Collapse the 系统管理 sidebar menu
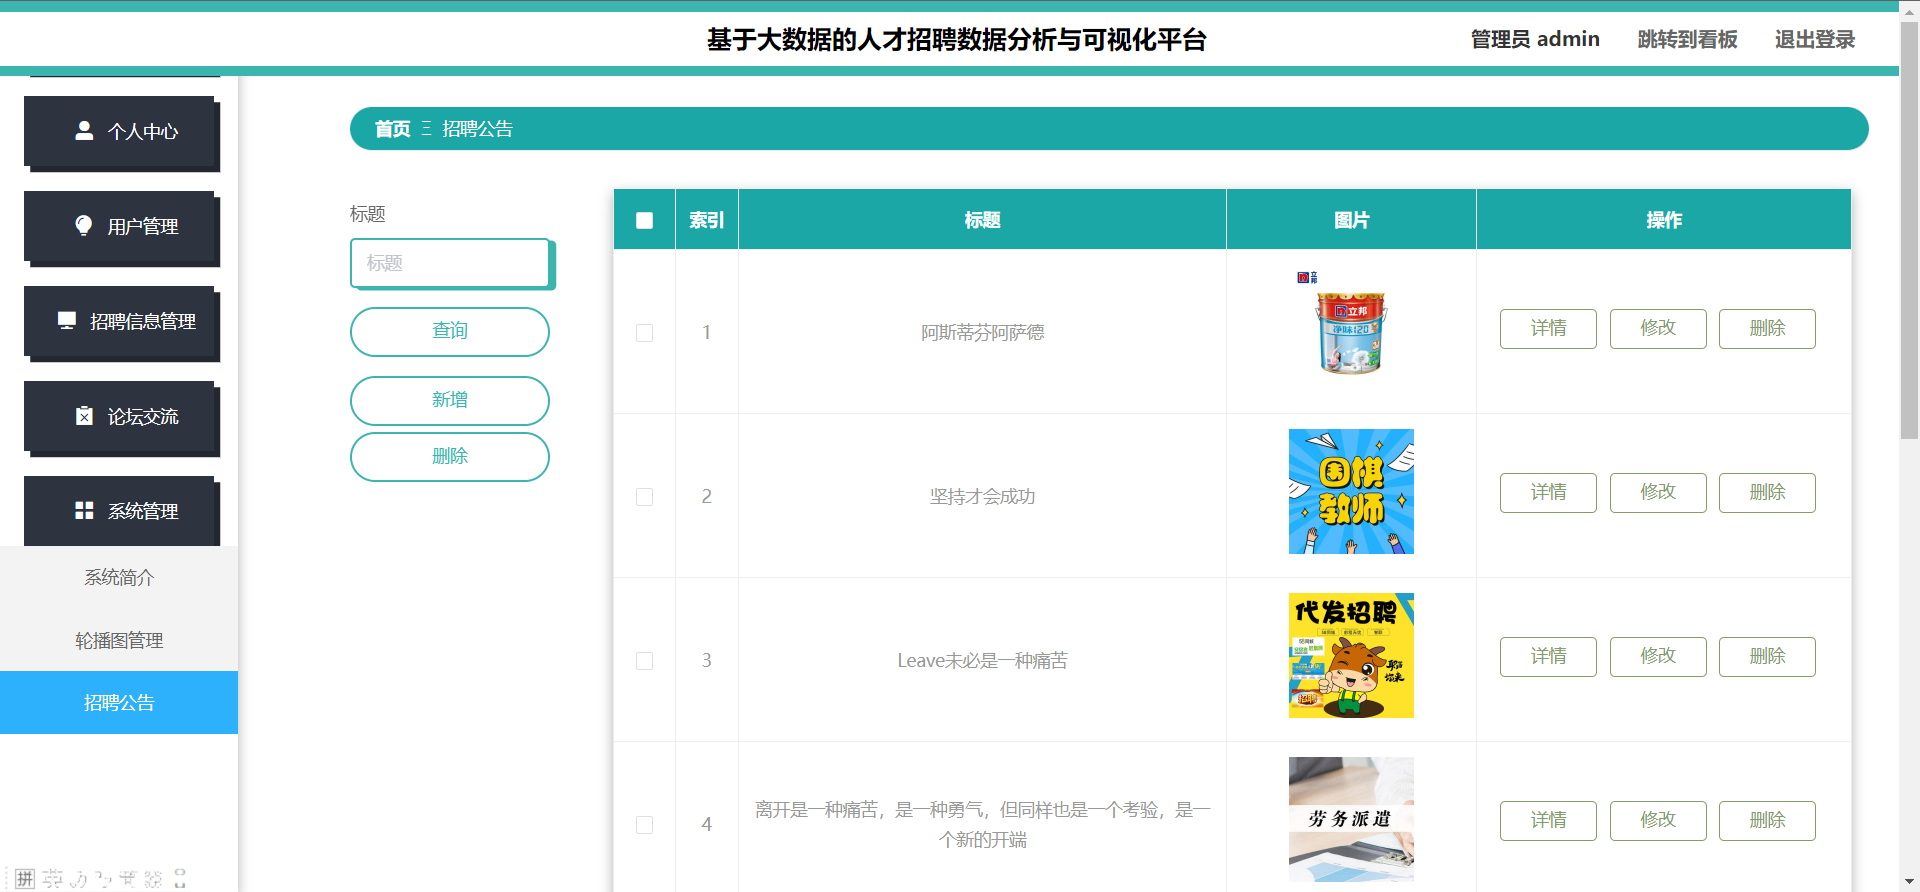 coord(122,511)
